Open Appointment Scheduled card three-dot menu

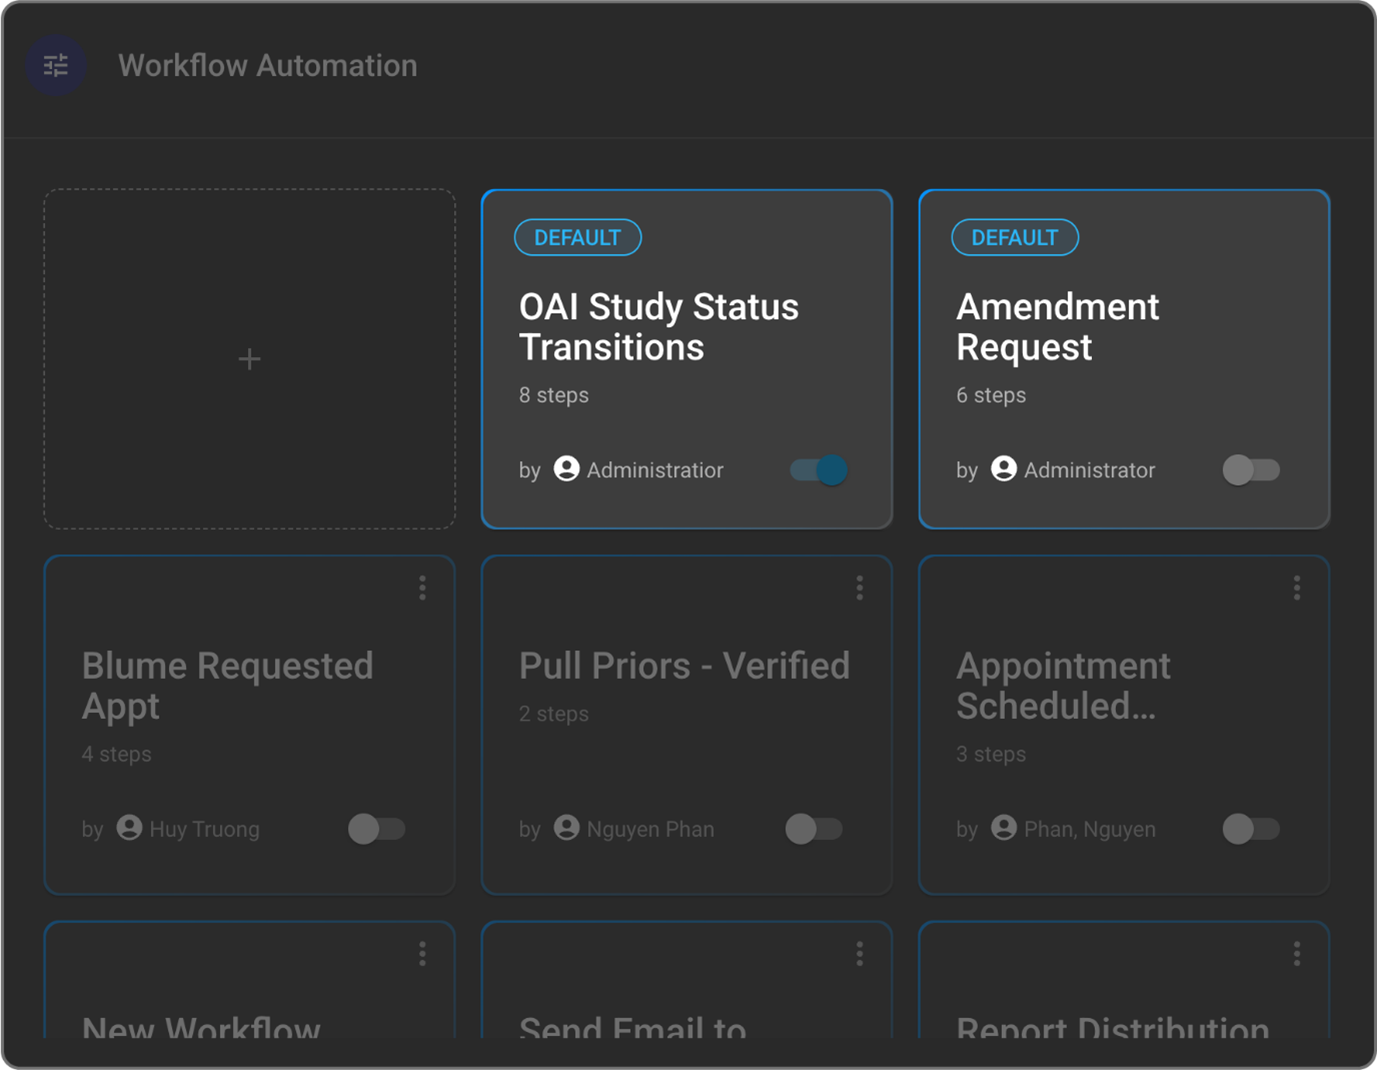coord(1296,588)
